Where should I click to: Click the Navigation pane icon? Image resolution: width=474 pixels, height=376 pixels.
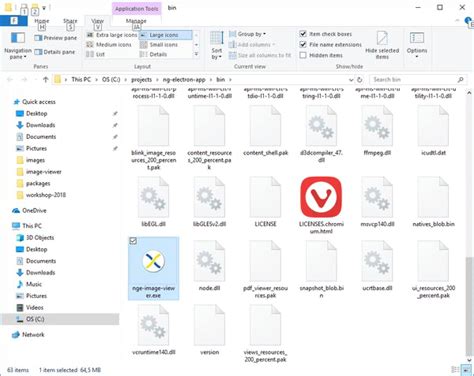click(x=18, y=38)
